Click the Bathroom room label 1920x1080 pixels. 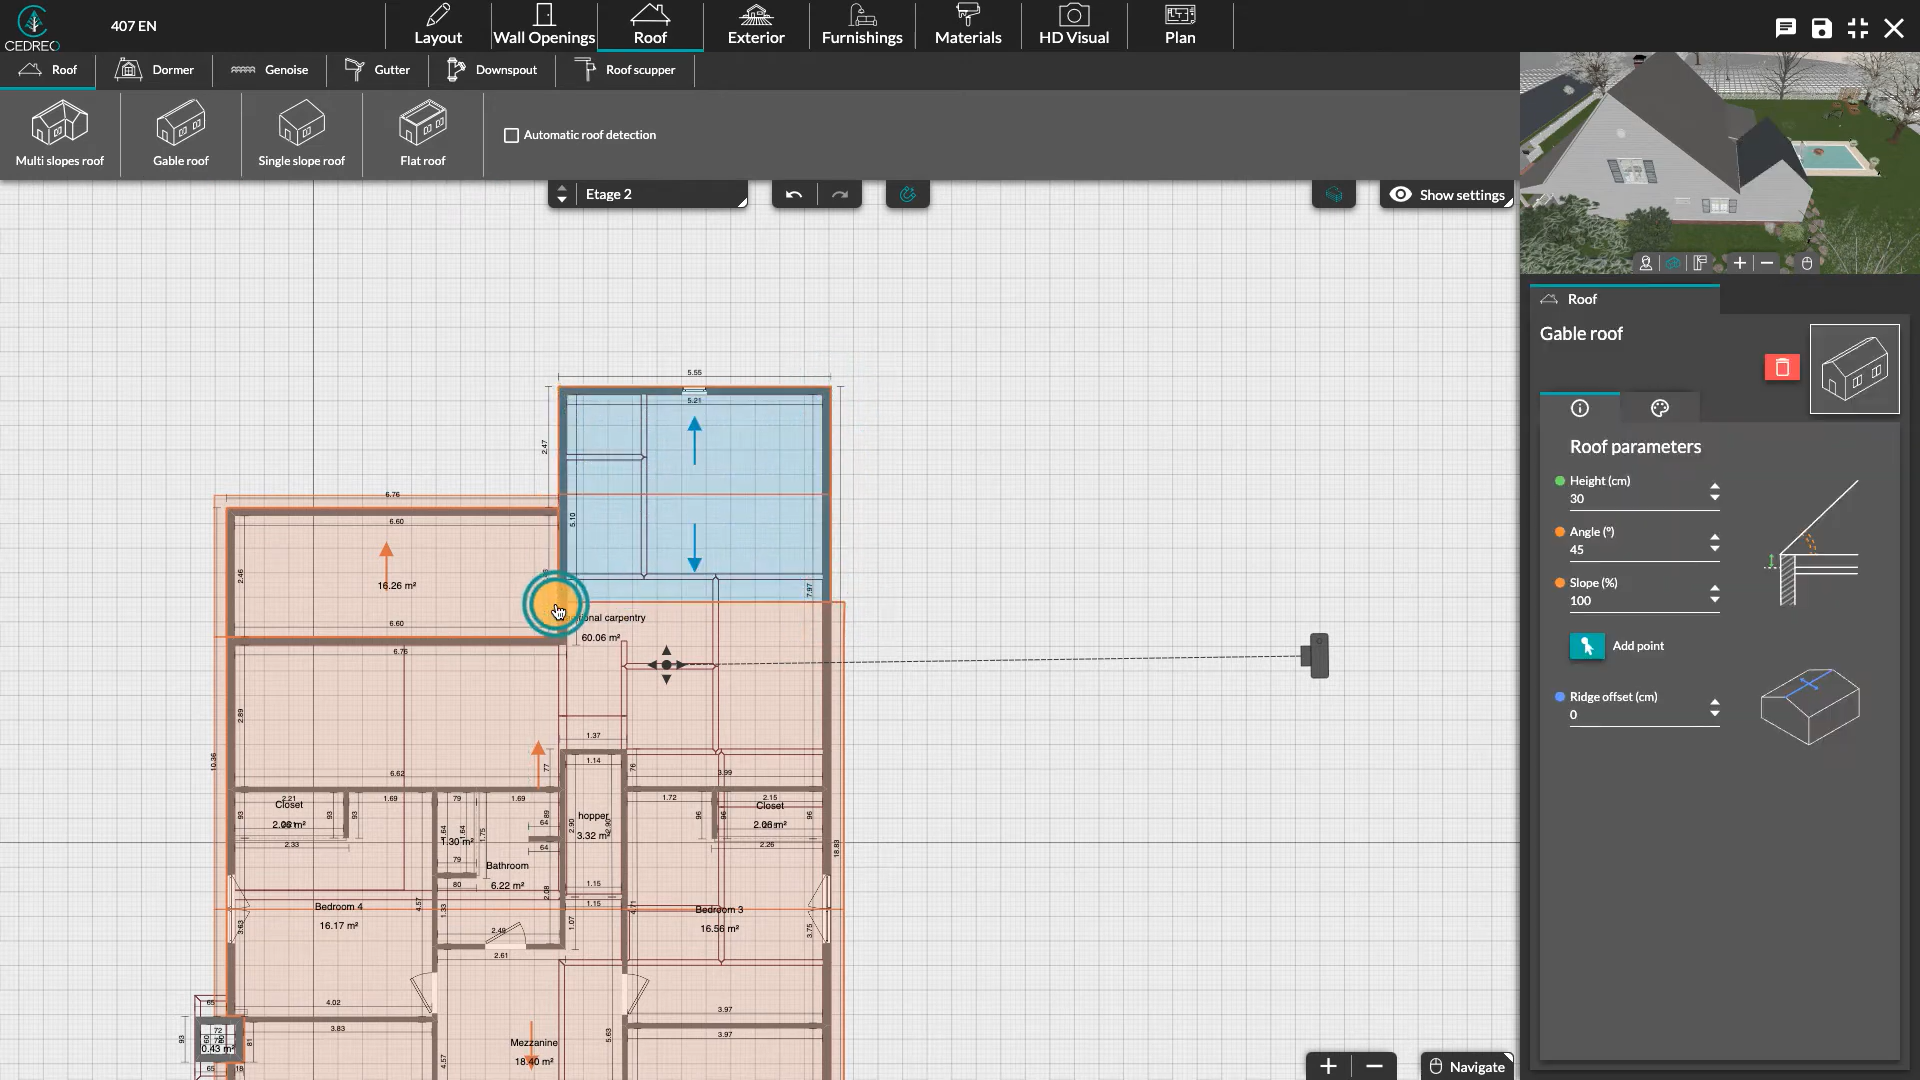coord(507,866)
